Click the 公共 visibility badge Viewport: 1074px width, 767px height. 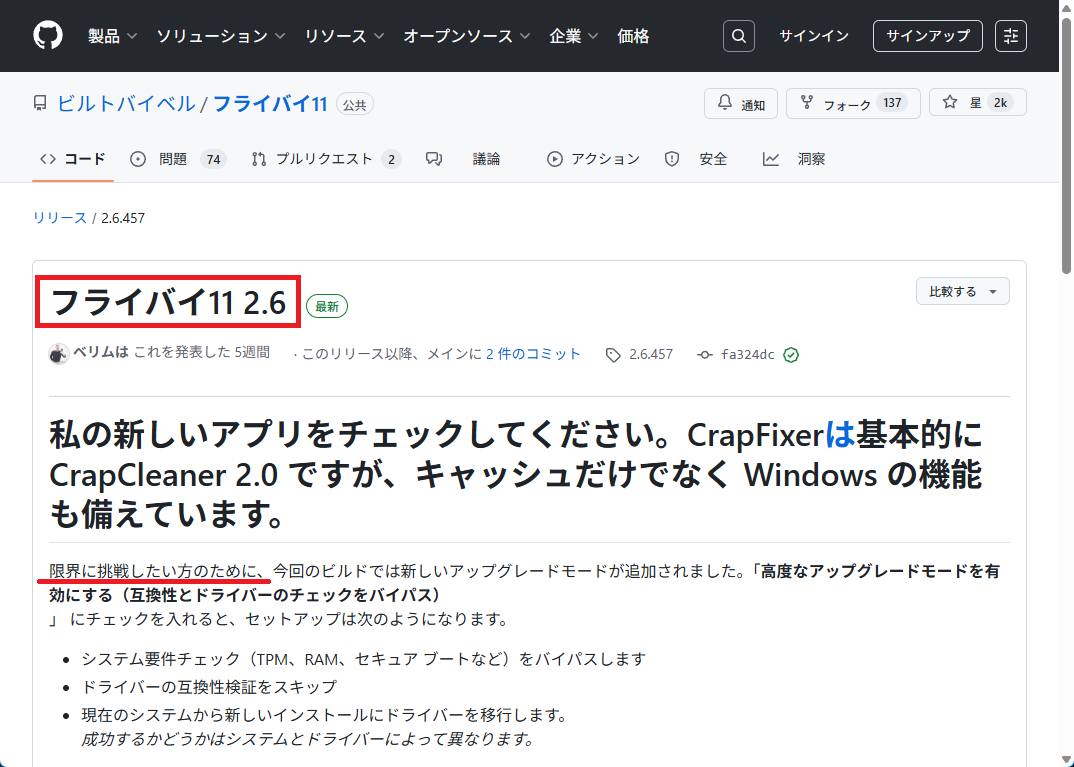(355, 105)
